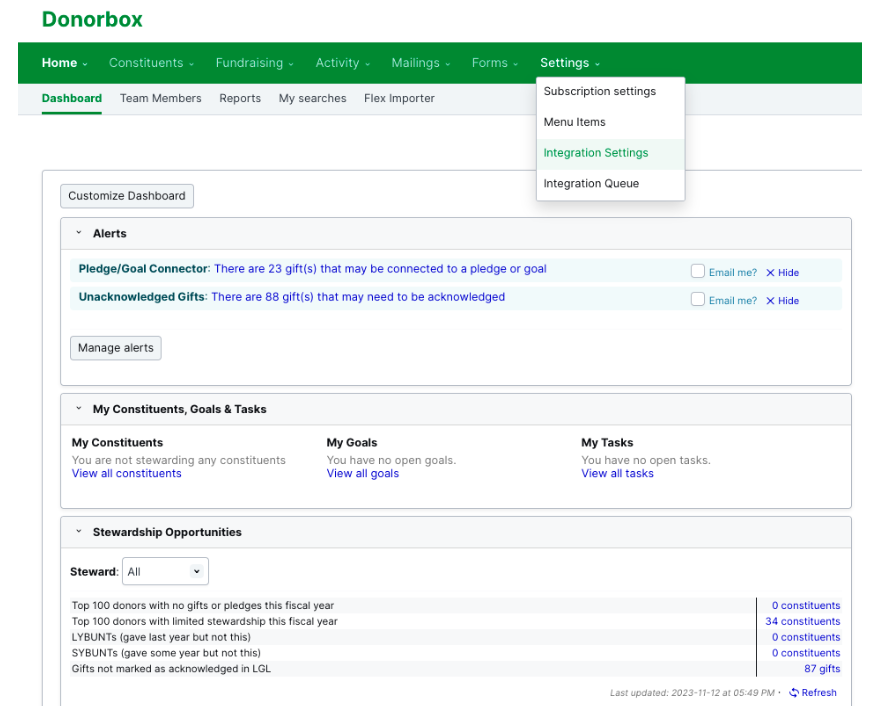Click 'You have no open tasks.' text

(x=646, y=460)
